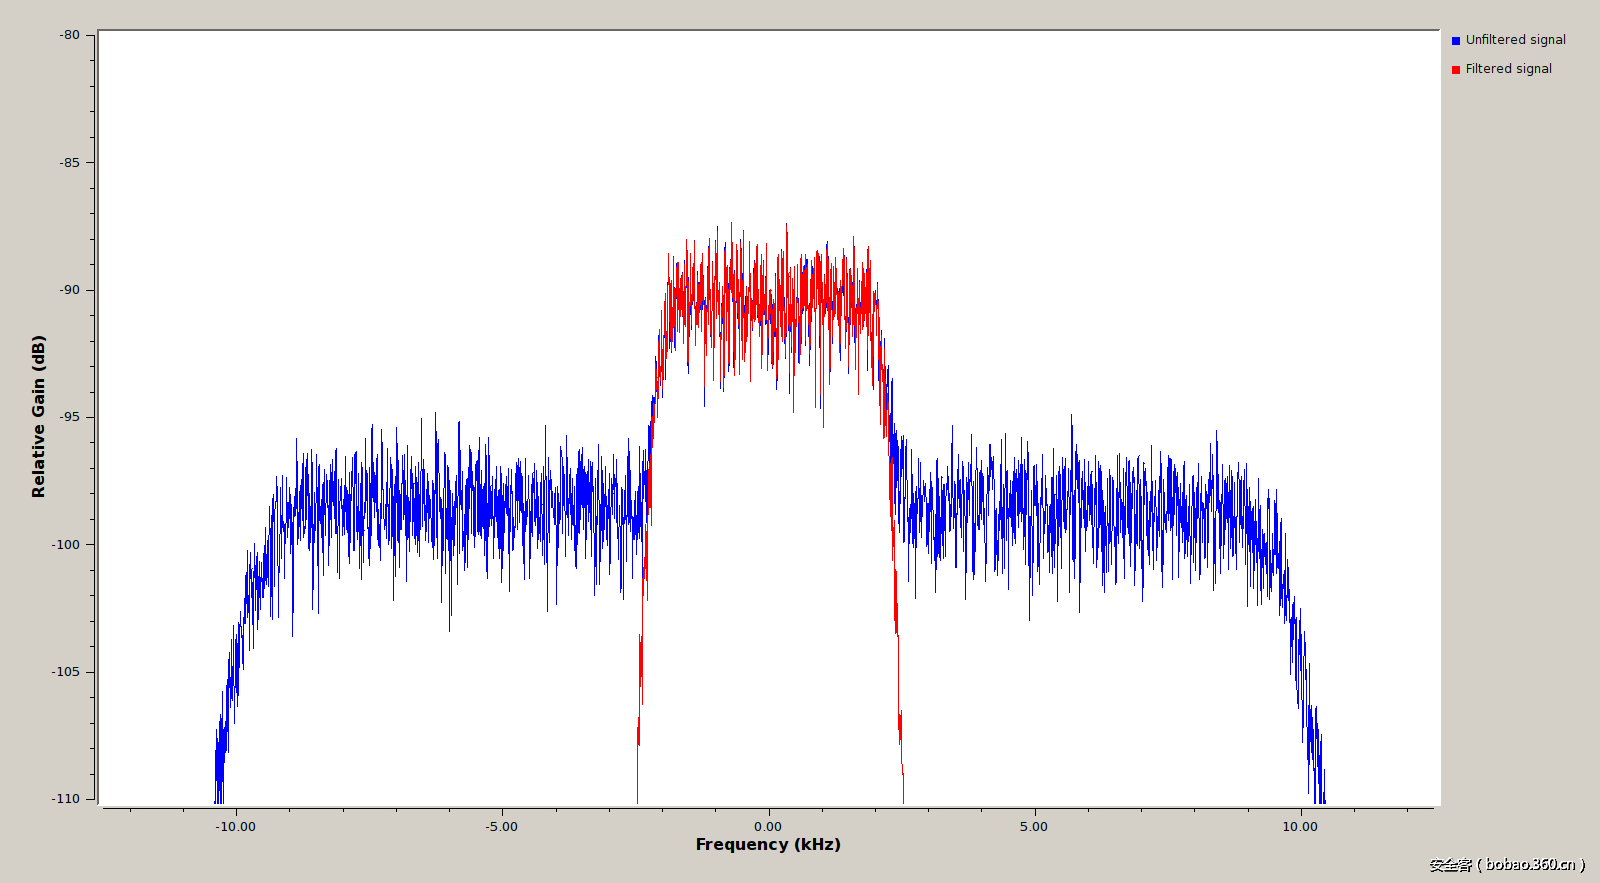Click the -95 tick label on gain axis
This screenshot has width=1600, height=883.
(x=69, y=417)
